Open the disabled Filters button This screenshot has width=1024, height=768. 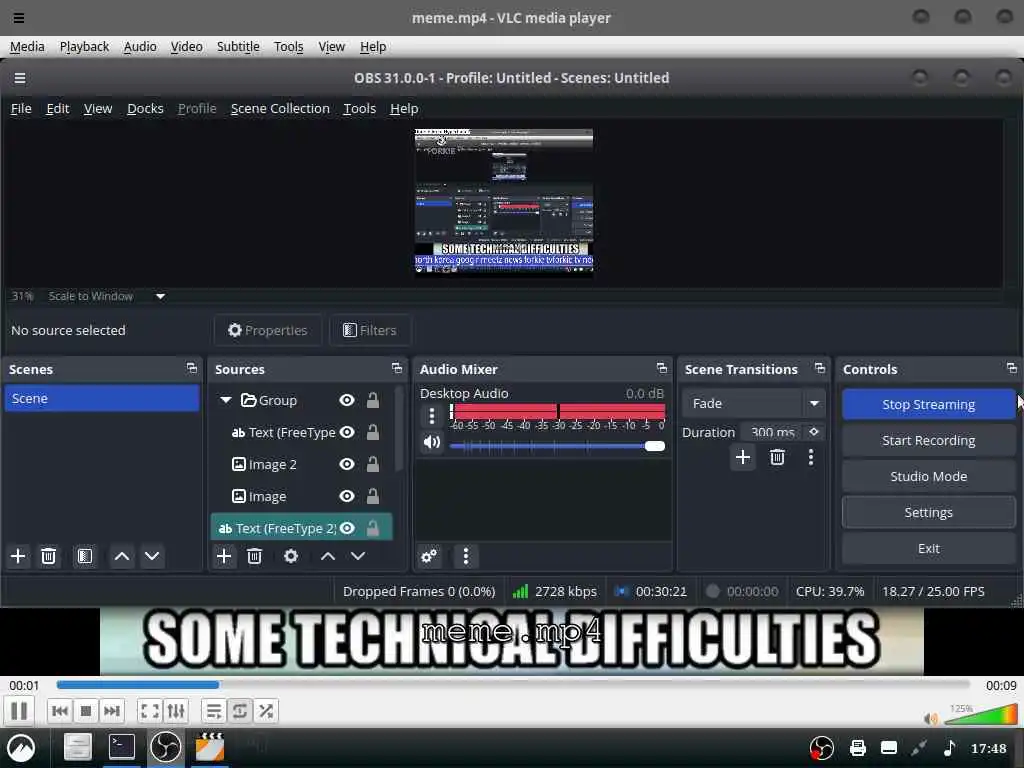[370, 330]
